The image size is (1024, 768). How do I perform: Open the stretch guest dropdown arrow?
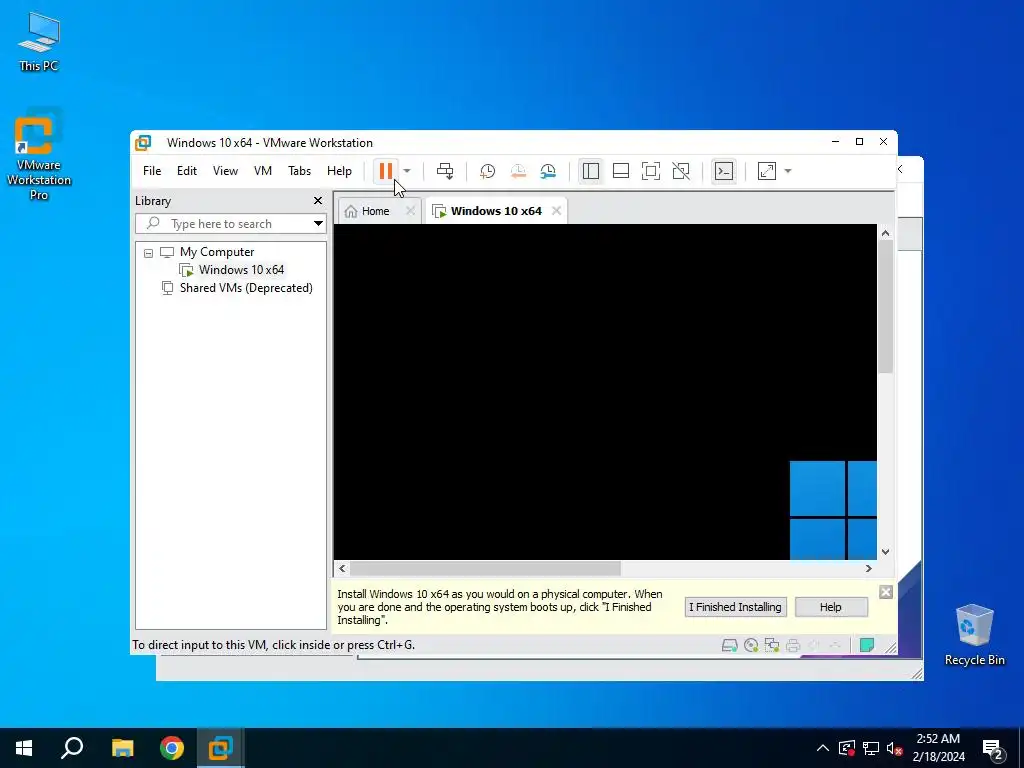(788, 171)
